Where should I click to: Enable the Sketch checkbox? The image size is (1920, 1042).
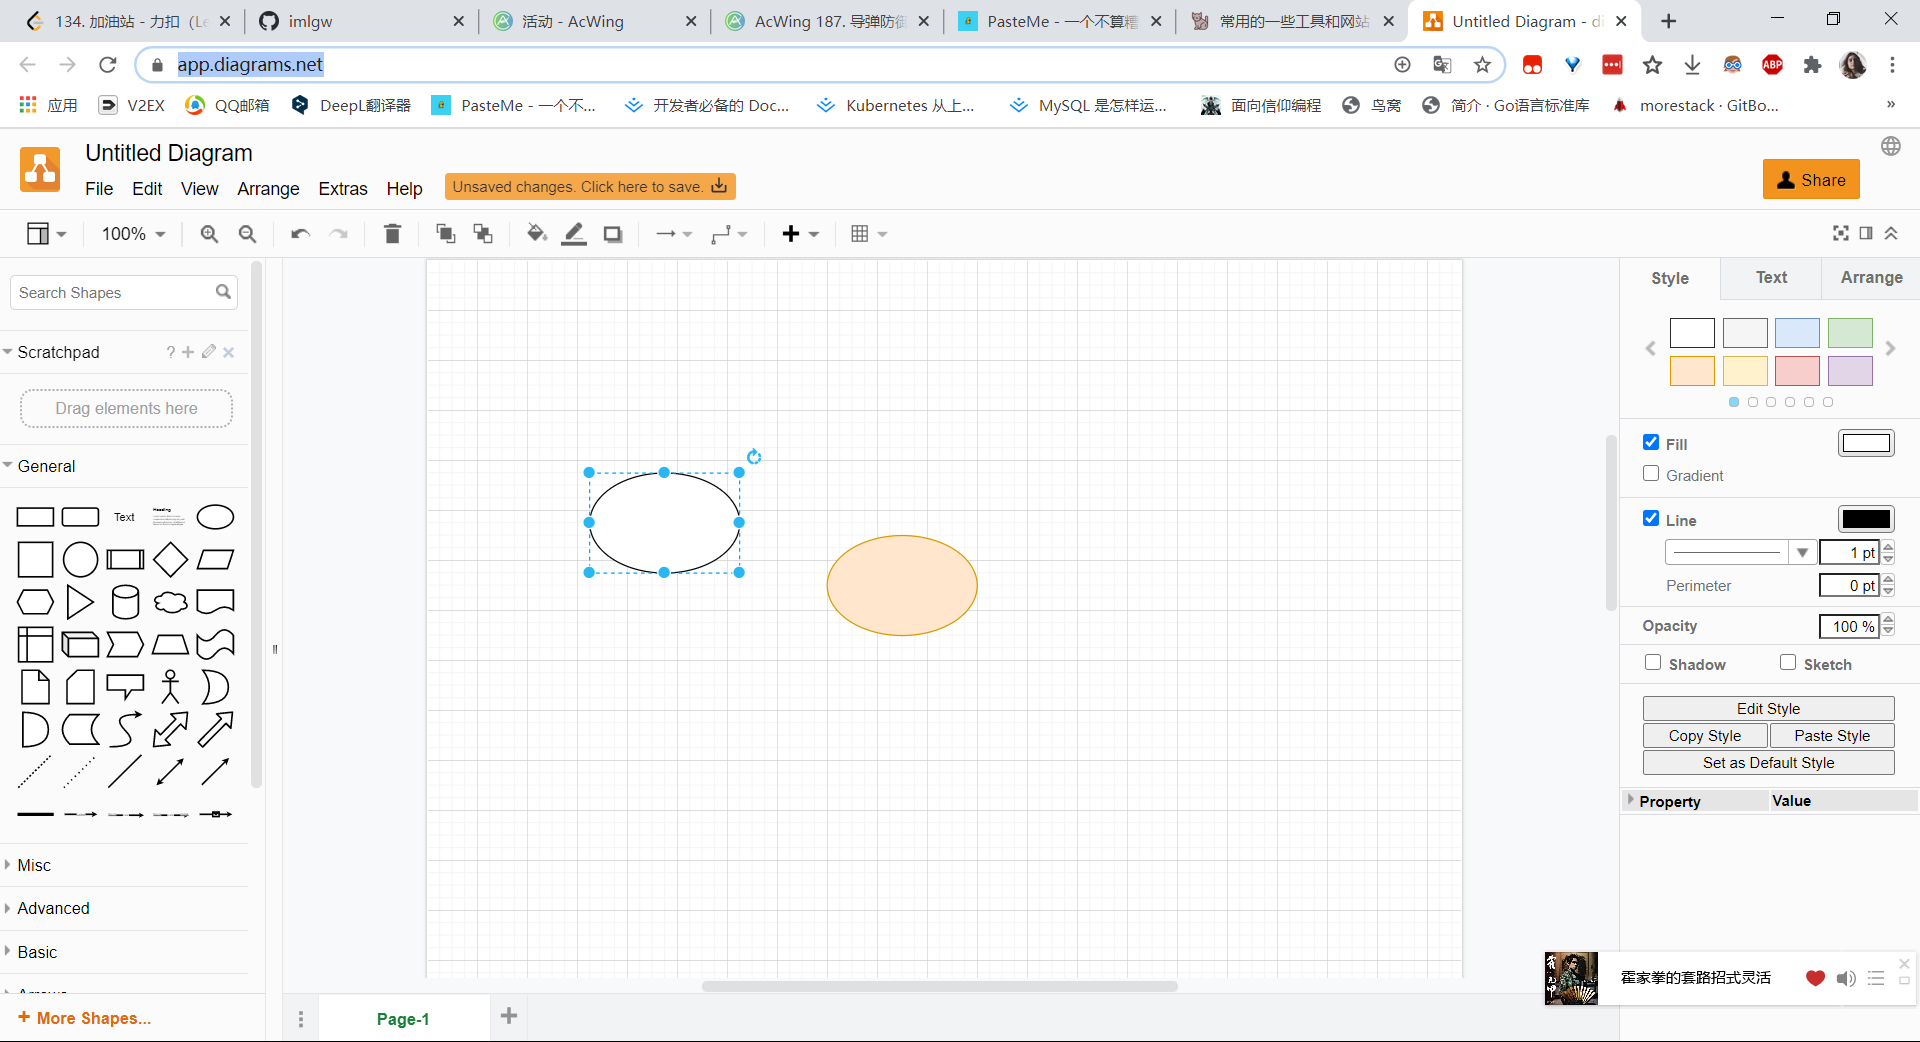[1788, 663]
